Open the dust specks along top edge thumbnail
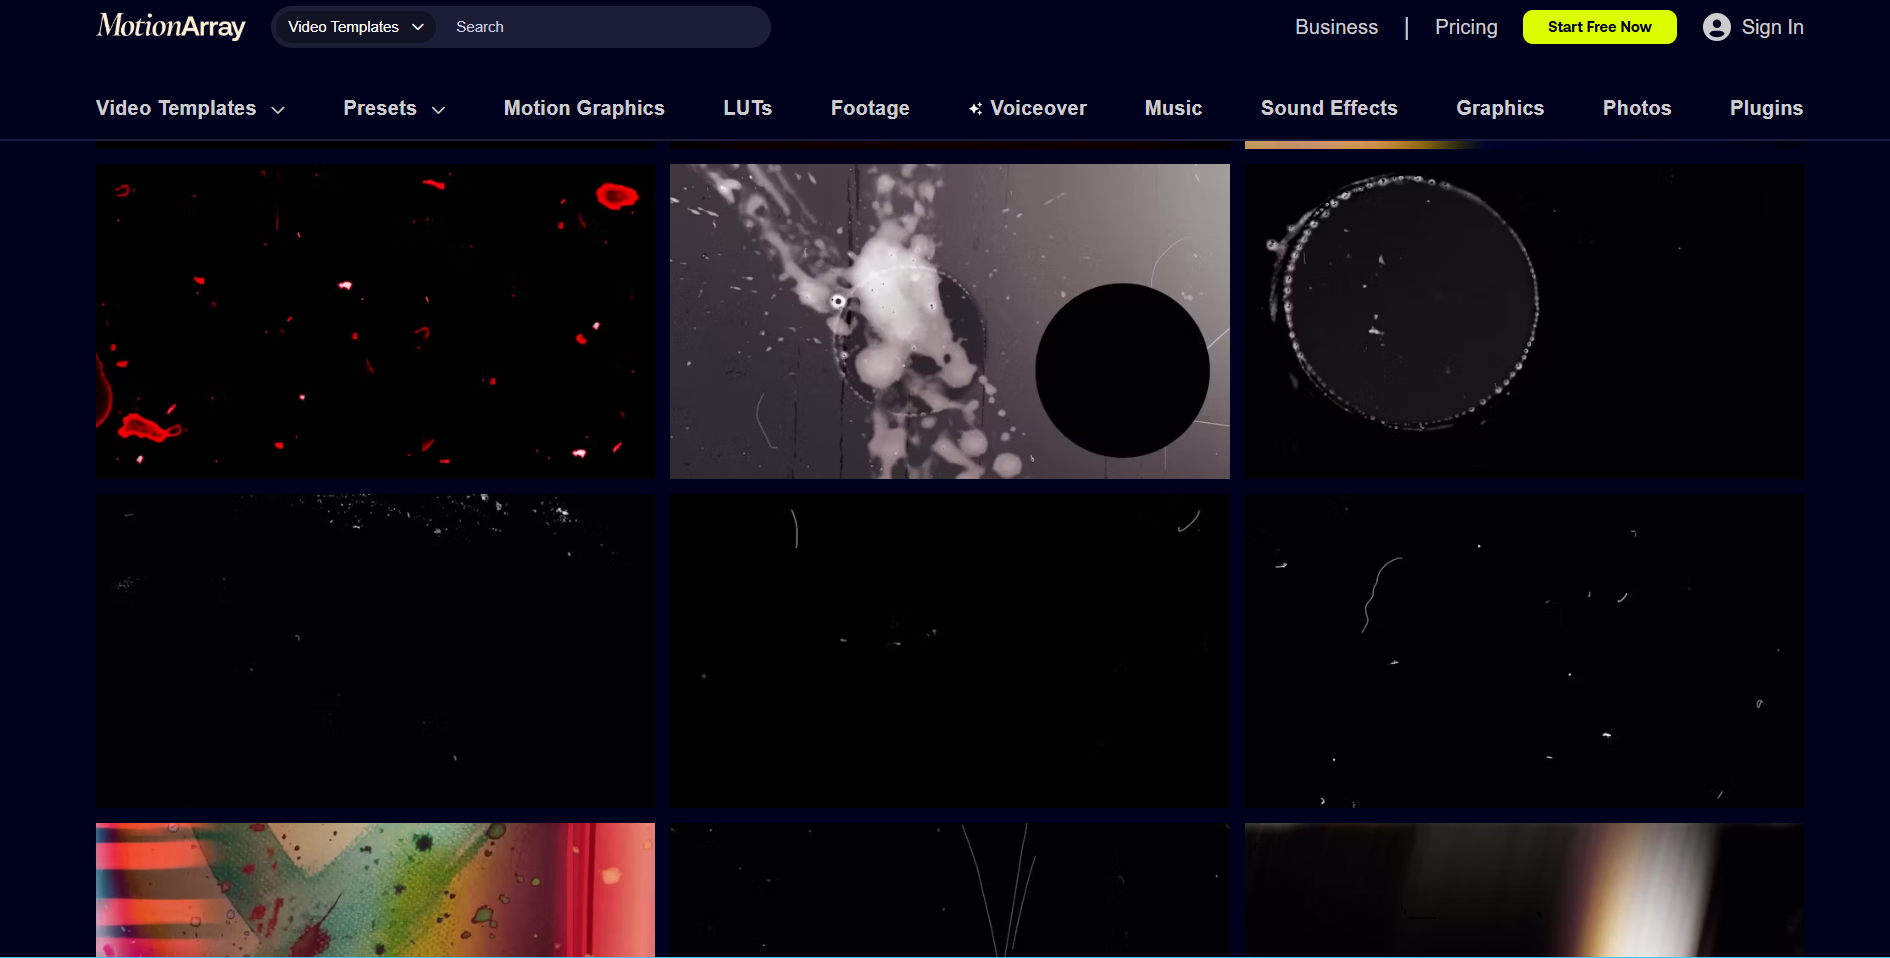This screenshot has width=1890, height=958. click(x=375, y=650)
